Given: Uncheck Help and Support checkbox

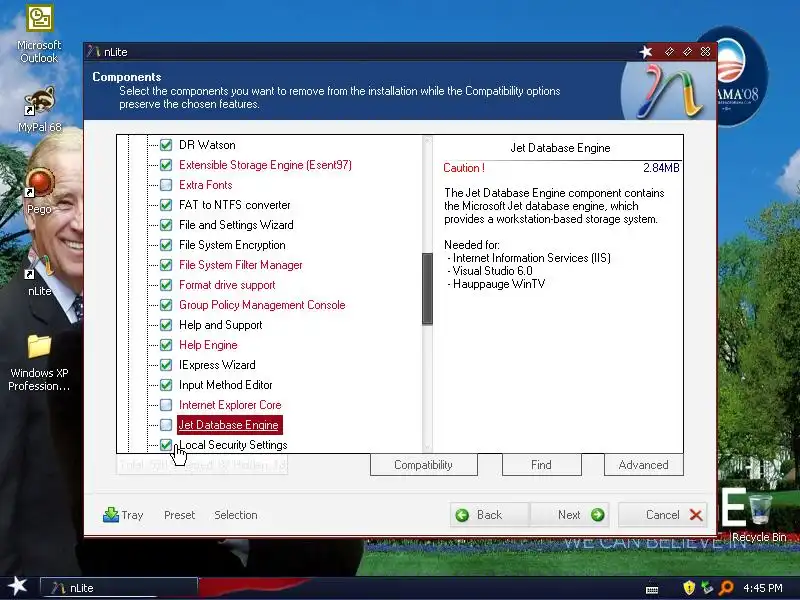Looking at the screenshot, I should (x=166, y=325).
